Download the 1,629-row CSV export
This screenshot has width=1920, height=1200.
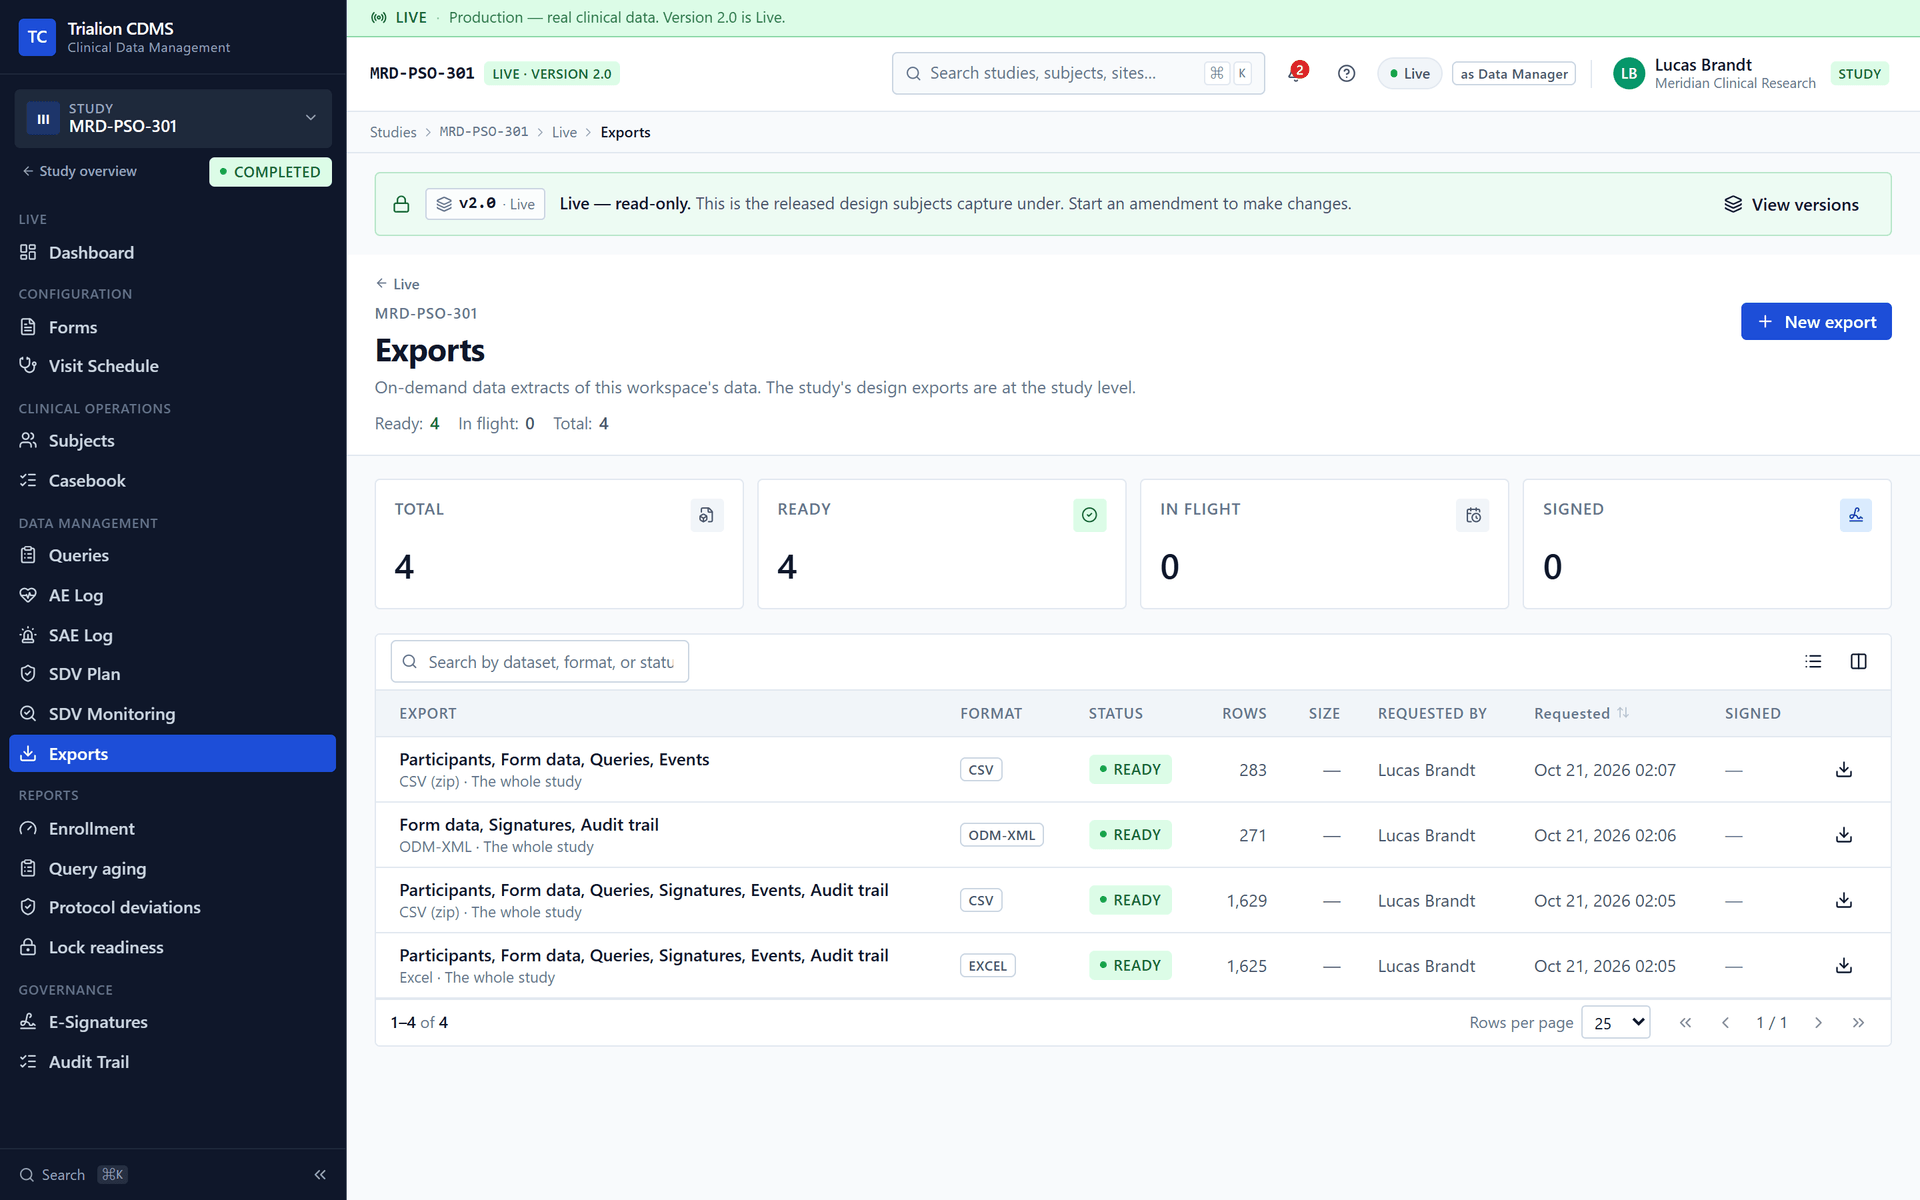click(x=1844, y=901)
